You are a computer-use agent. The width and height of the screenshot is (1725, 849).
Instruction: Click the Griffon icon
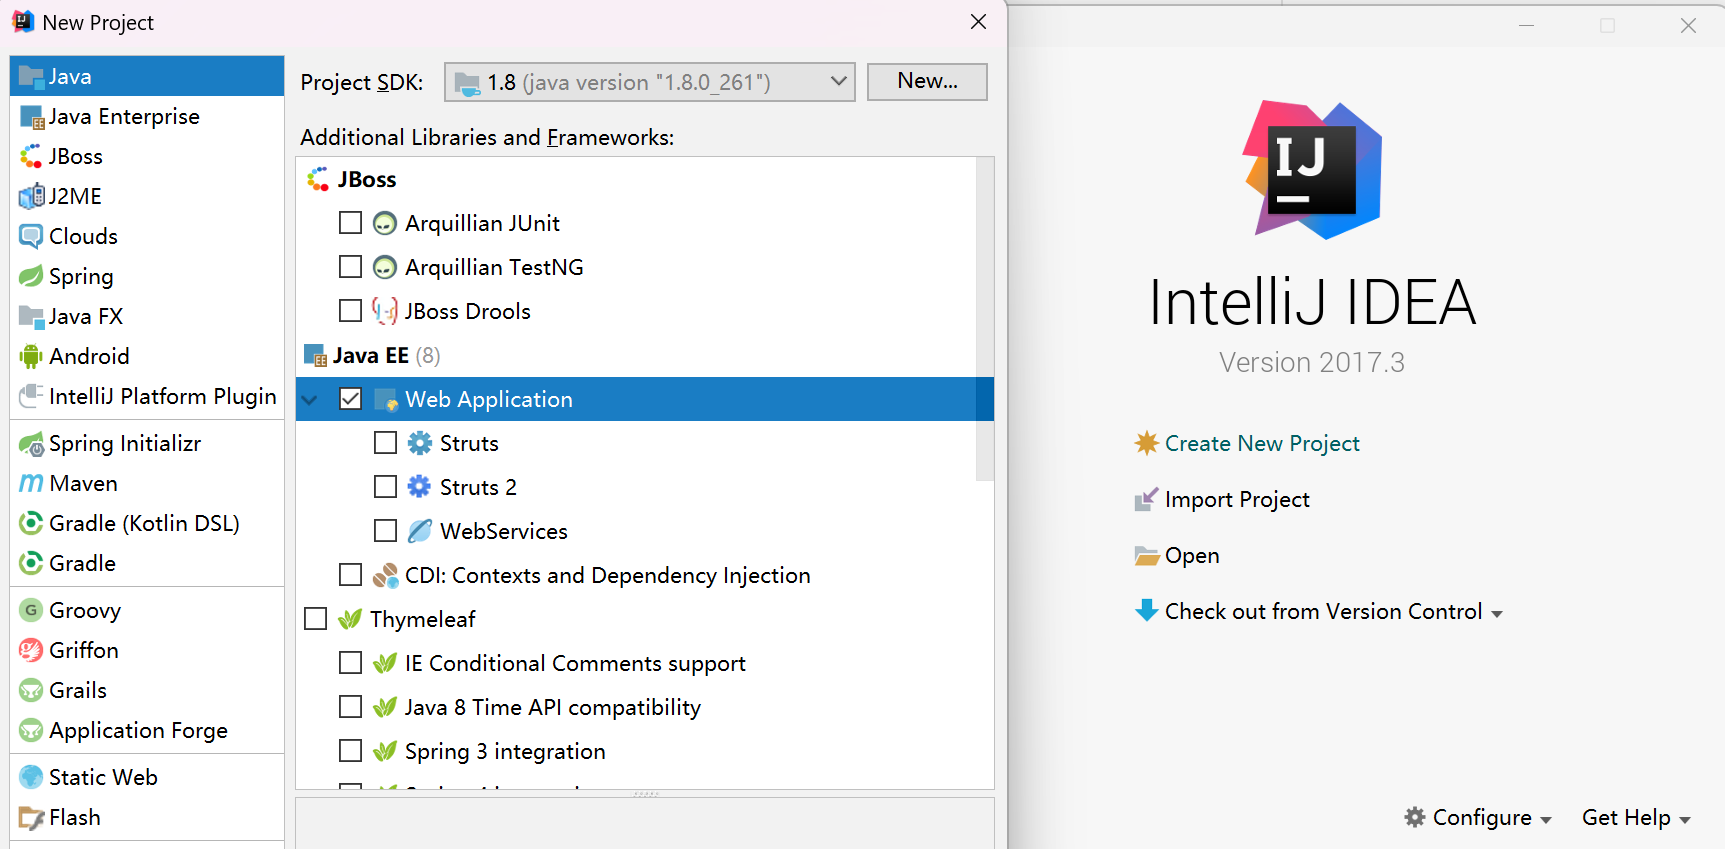31,650
